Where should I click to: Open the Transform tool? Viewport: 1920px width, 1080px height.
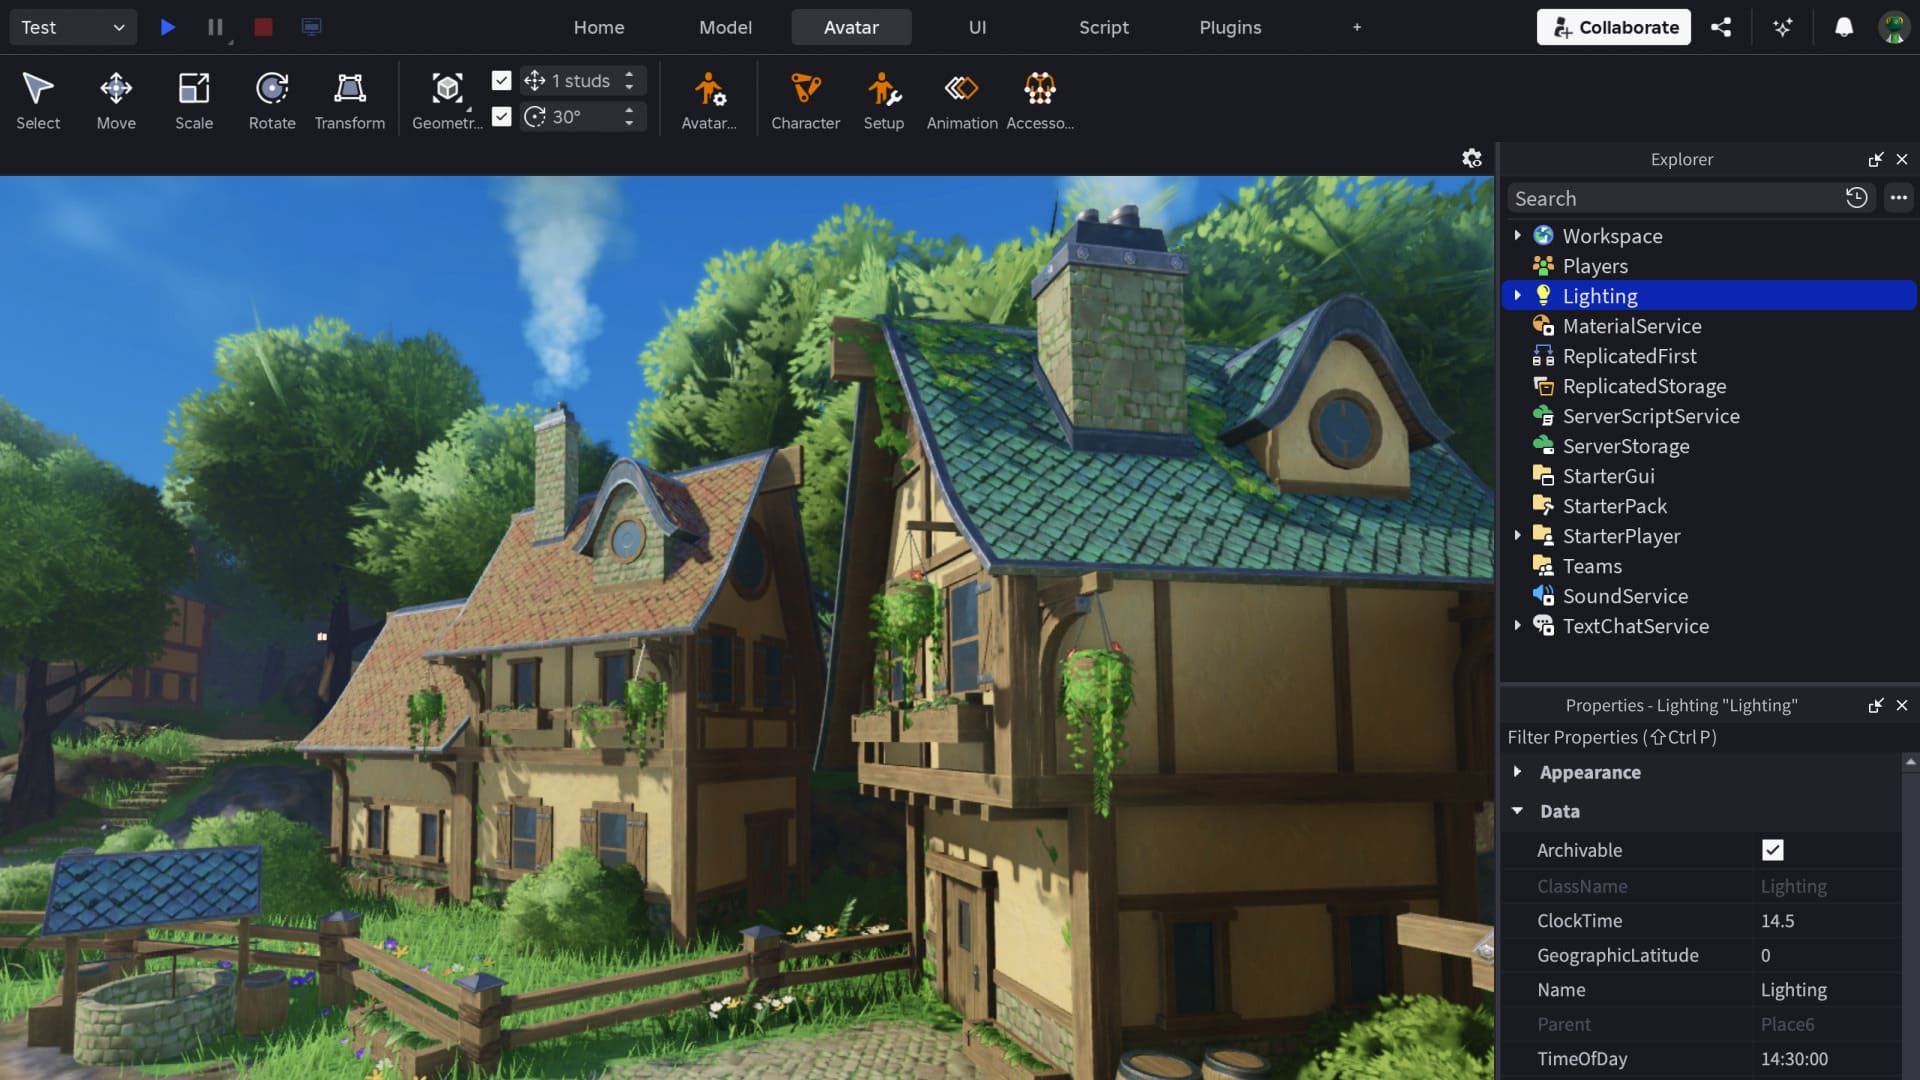[349, 98]
